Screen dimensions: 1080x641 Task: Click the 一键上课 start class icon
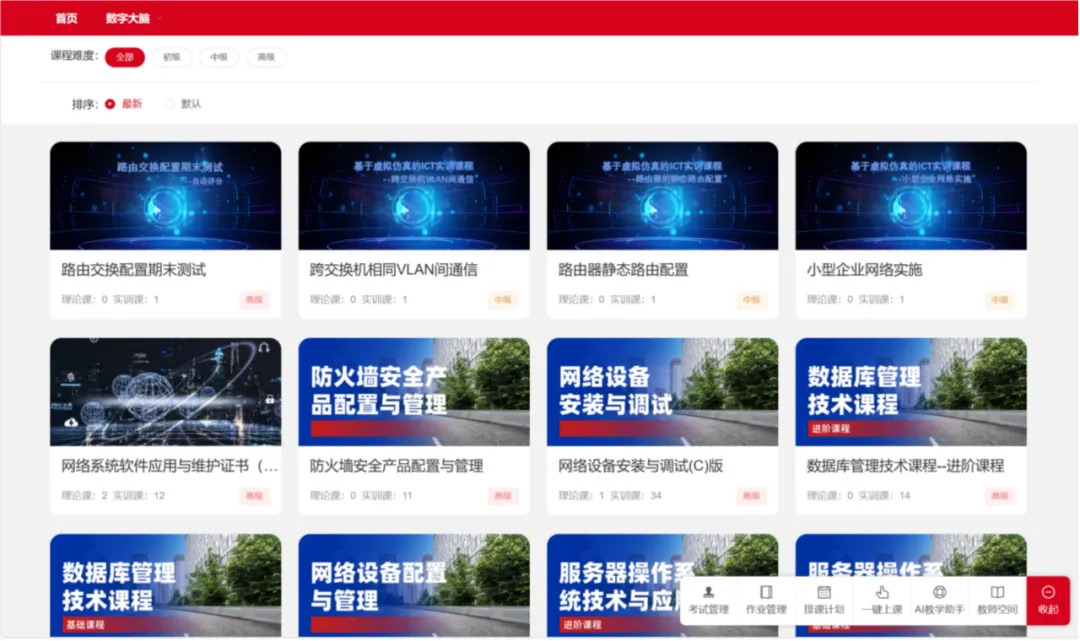coord(882,593)
